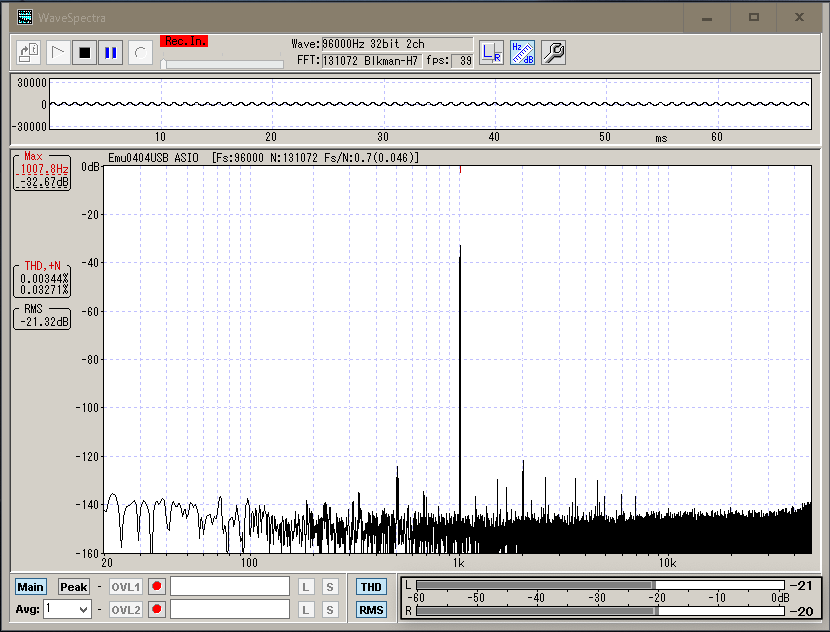Viewport: 830px width, 632px height.
Task: Toggle the OVL1 overlay button
Action: [x=126, y=586]
